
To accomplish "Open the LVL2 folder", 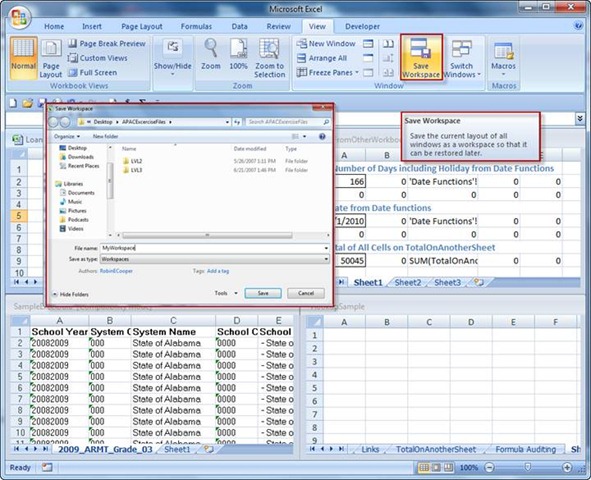I will pyautogui.click(x=132, y=161).
